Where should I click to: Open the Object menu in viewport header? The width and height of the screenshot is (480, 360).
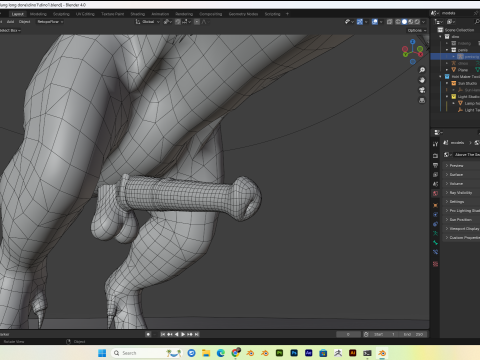24,22
